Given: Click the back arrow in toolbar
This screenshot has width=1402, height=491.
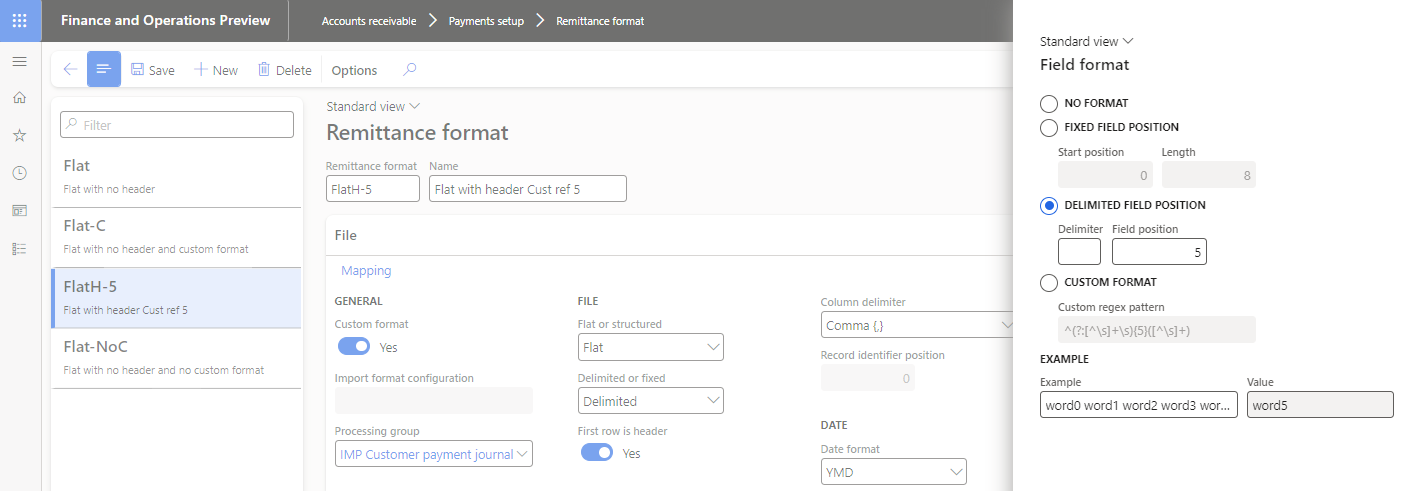Looking at the screenshot, I should [x=70, y=70].
